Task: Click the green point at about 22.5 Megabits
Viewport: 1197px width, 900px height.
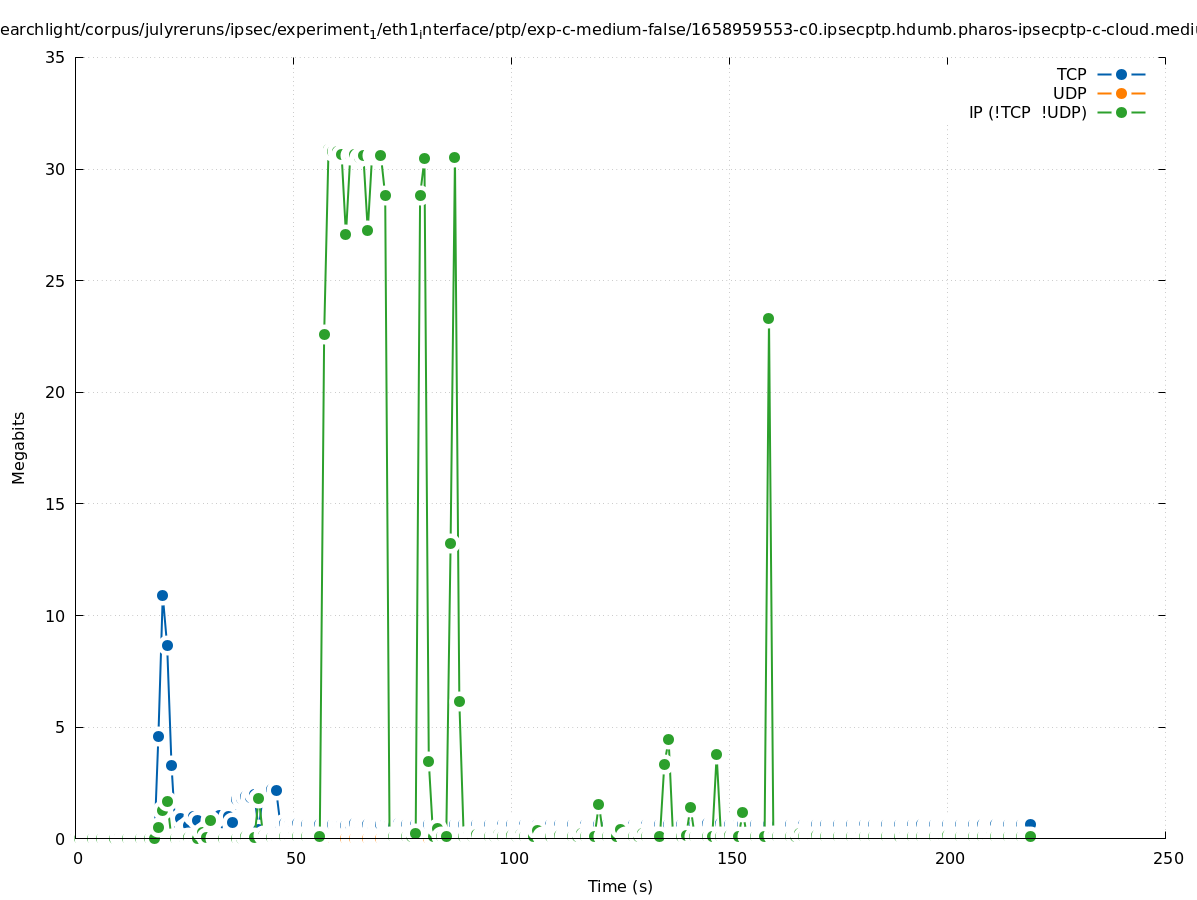Action: (324, 334)
